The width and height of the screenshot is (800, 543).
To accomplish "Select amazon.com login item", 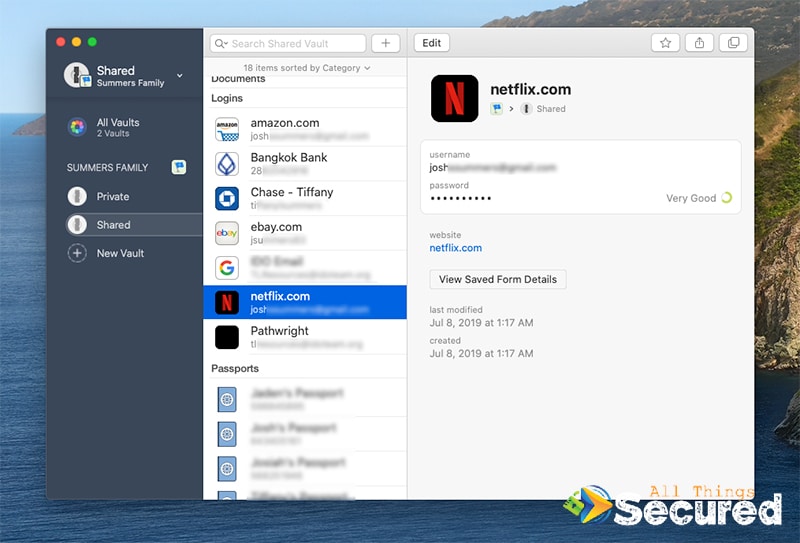I will 305,129.
